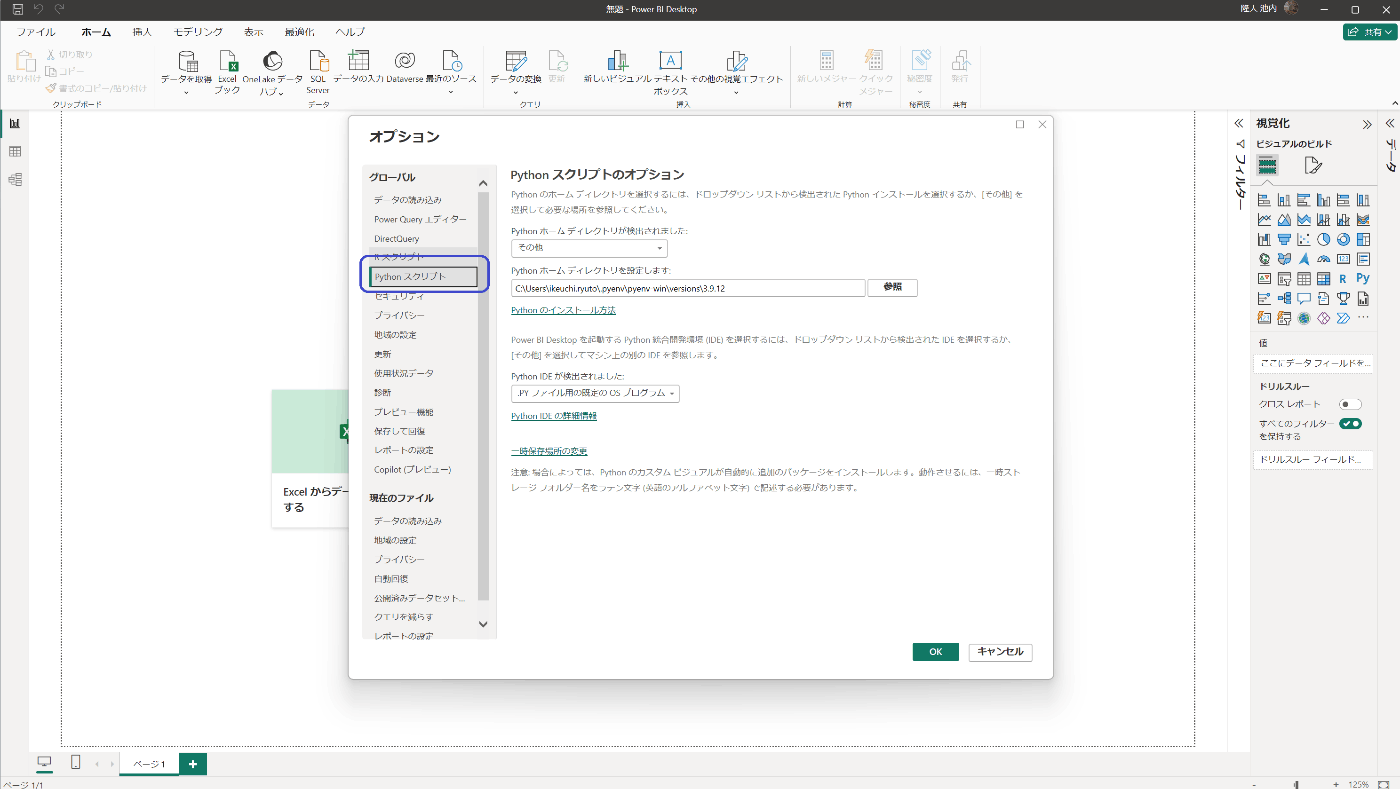The width and height of the screenshot is (1400, 789).
Task: Switch to report view in left sidebar
Action: click(15, 123)
